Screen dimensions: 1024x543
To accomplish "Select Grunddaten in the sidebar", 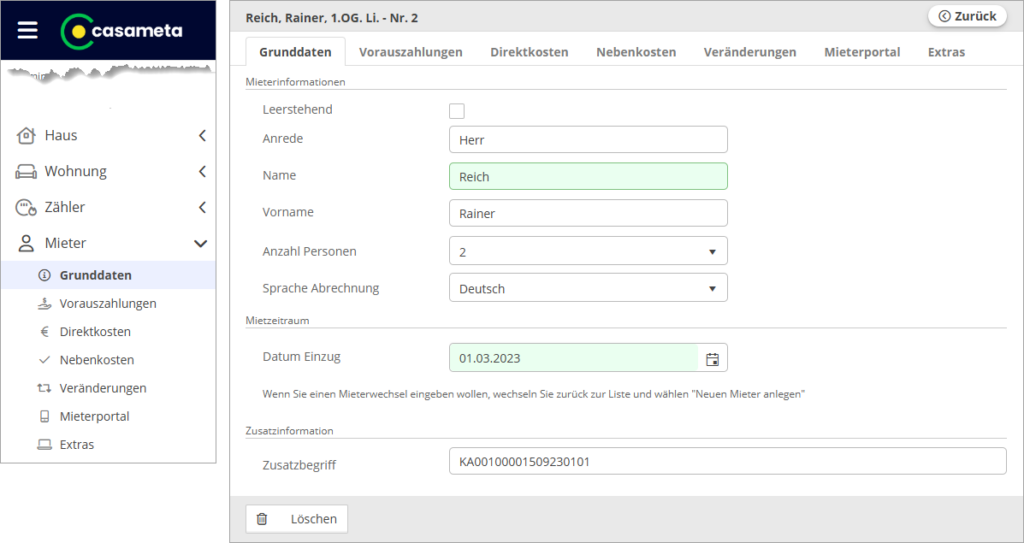I will (x=108, y=275).
